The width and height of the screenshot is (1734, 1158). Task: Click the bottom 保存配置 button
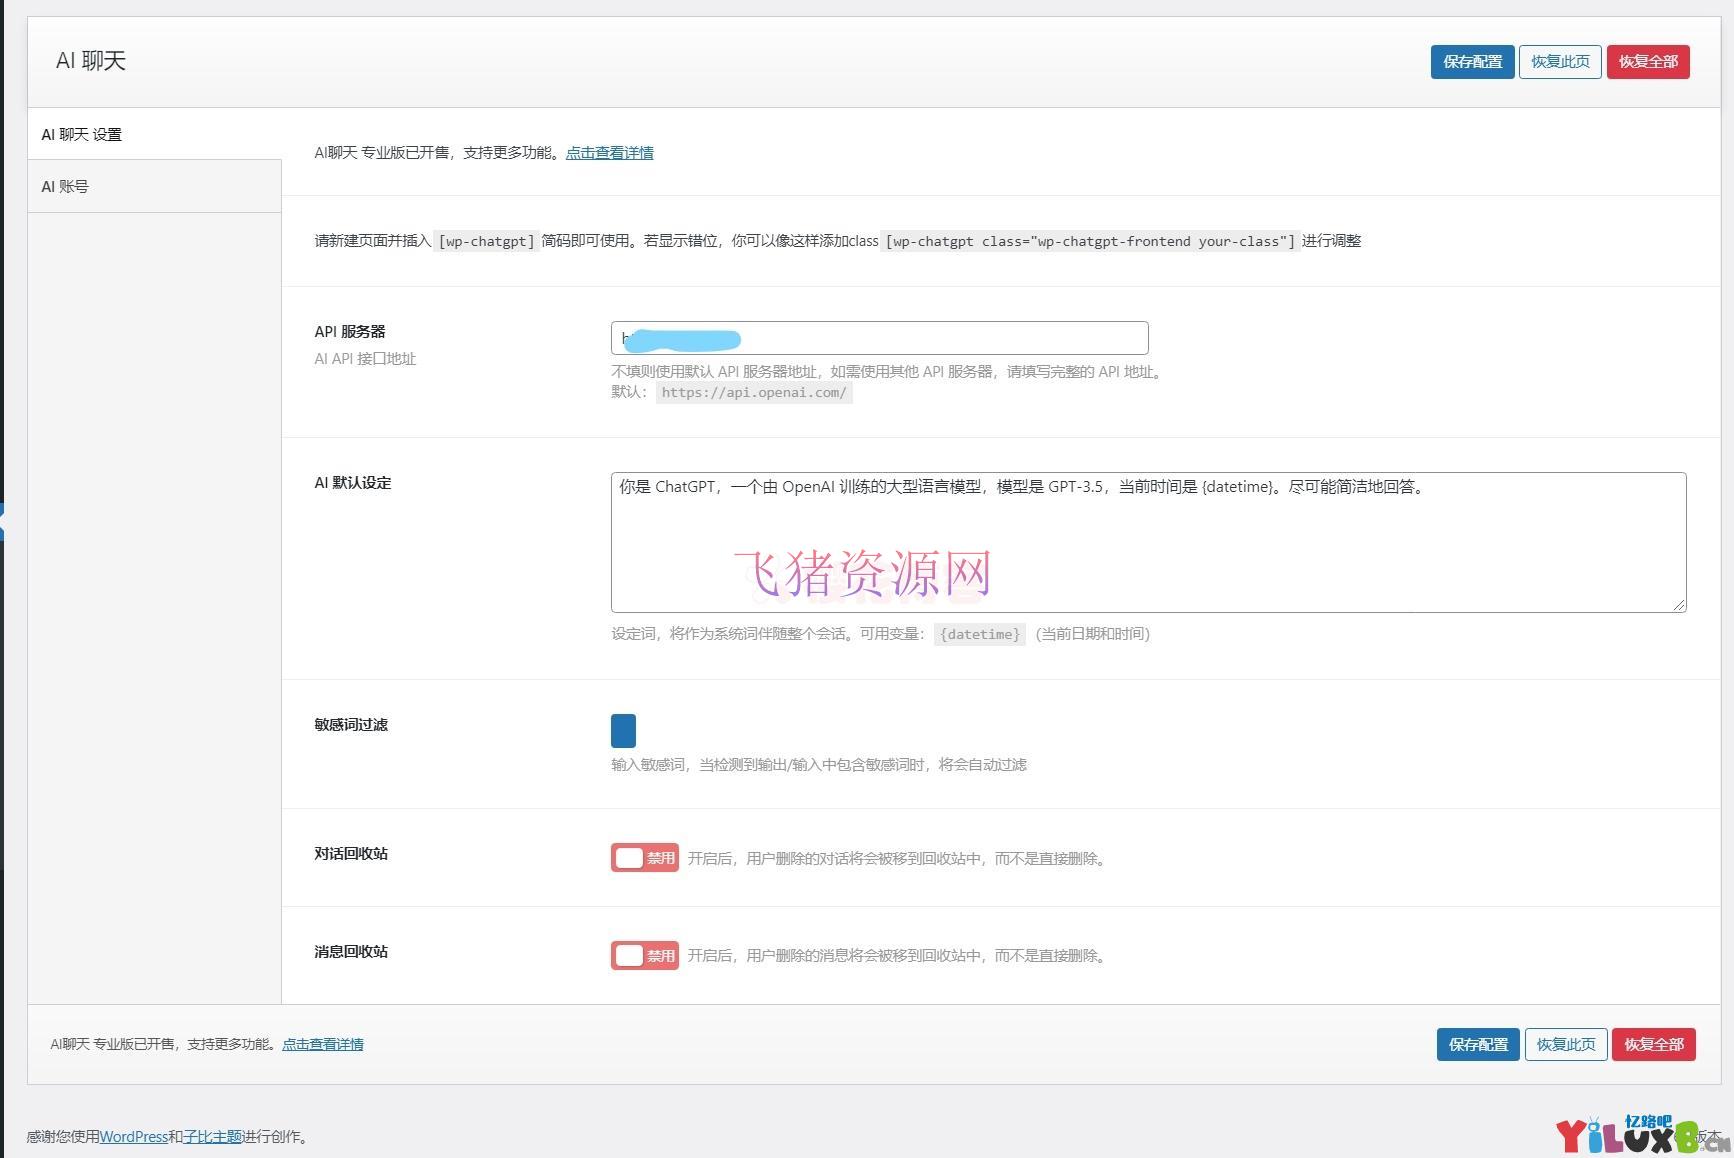[x=1477, y=1044]
